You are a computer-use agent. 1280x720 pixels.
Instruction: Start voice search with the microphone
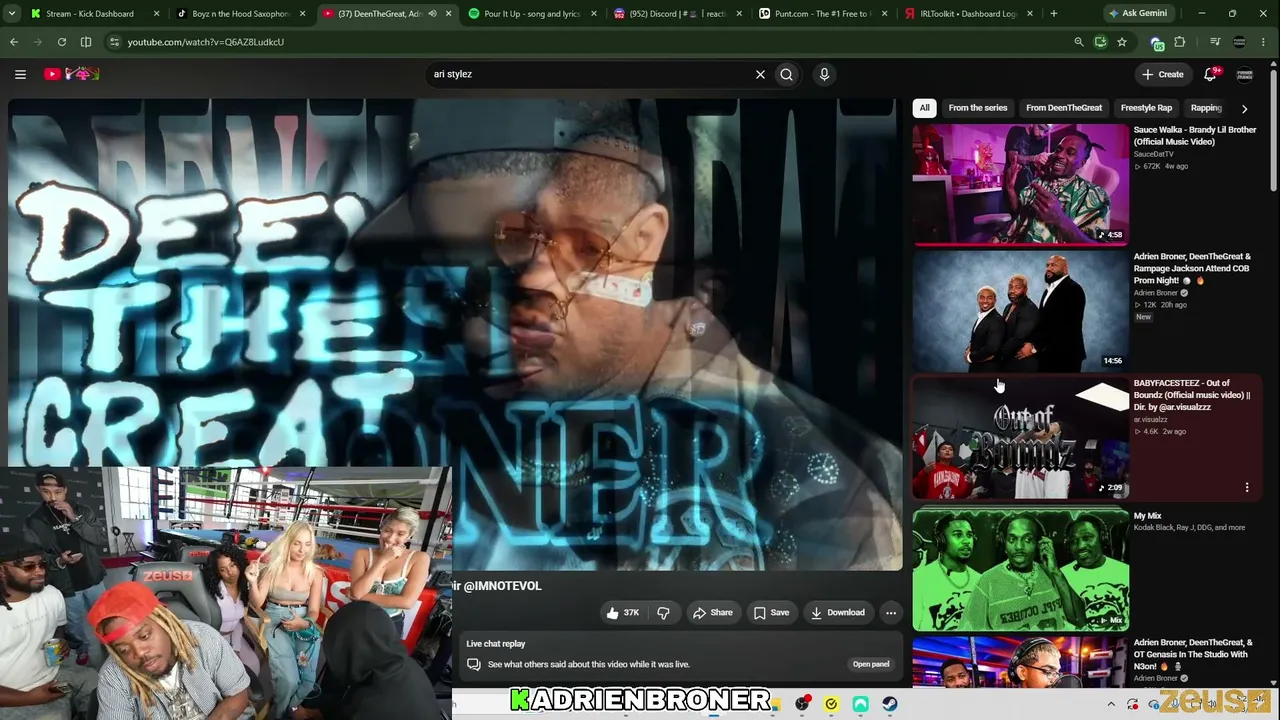[x=824, y=74]
